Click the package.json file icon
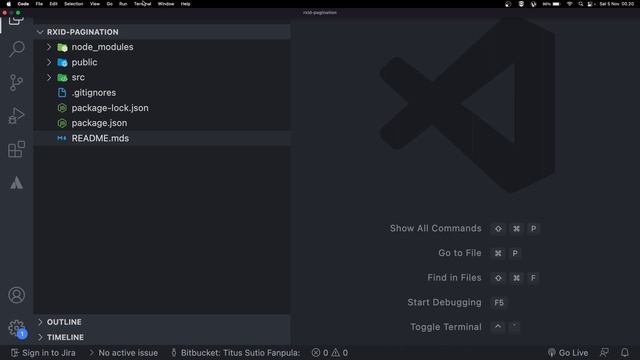The height and width of the screenshot is (360, 640). [x=62, y=123]
